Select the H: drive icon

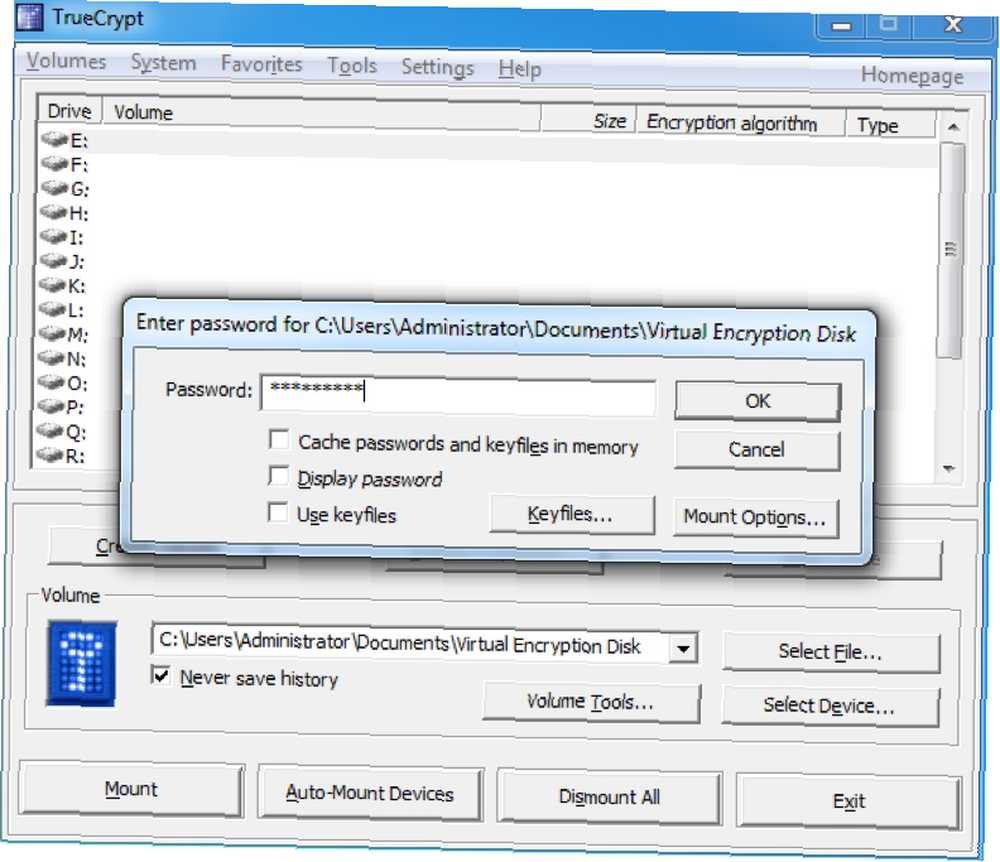(x=54, y=212)
